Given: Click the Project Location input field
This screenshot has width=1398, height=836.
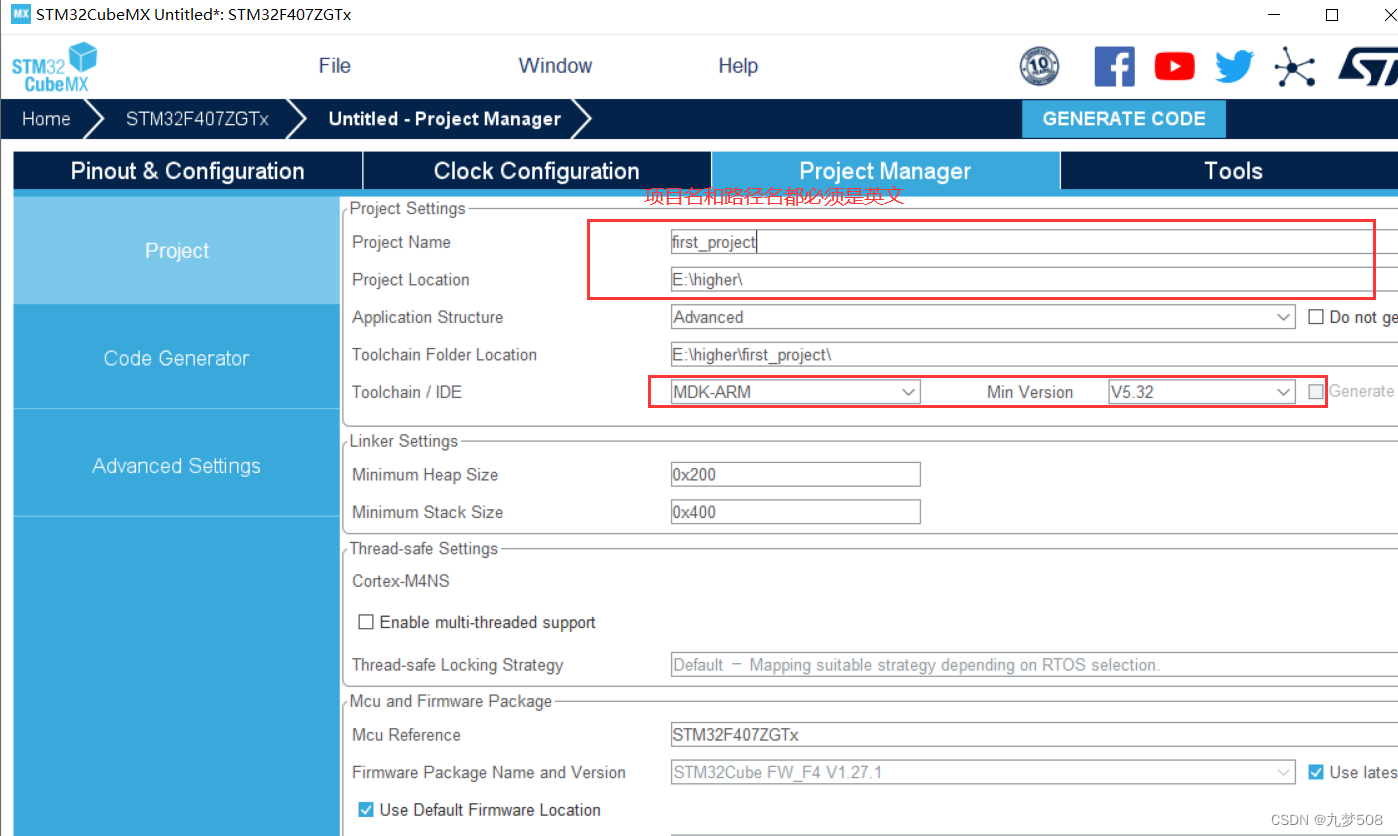Looking at the screenshot, I should [1034, 280].
